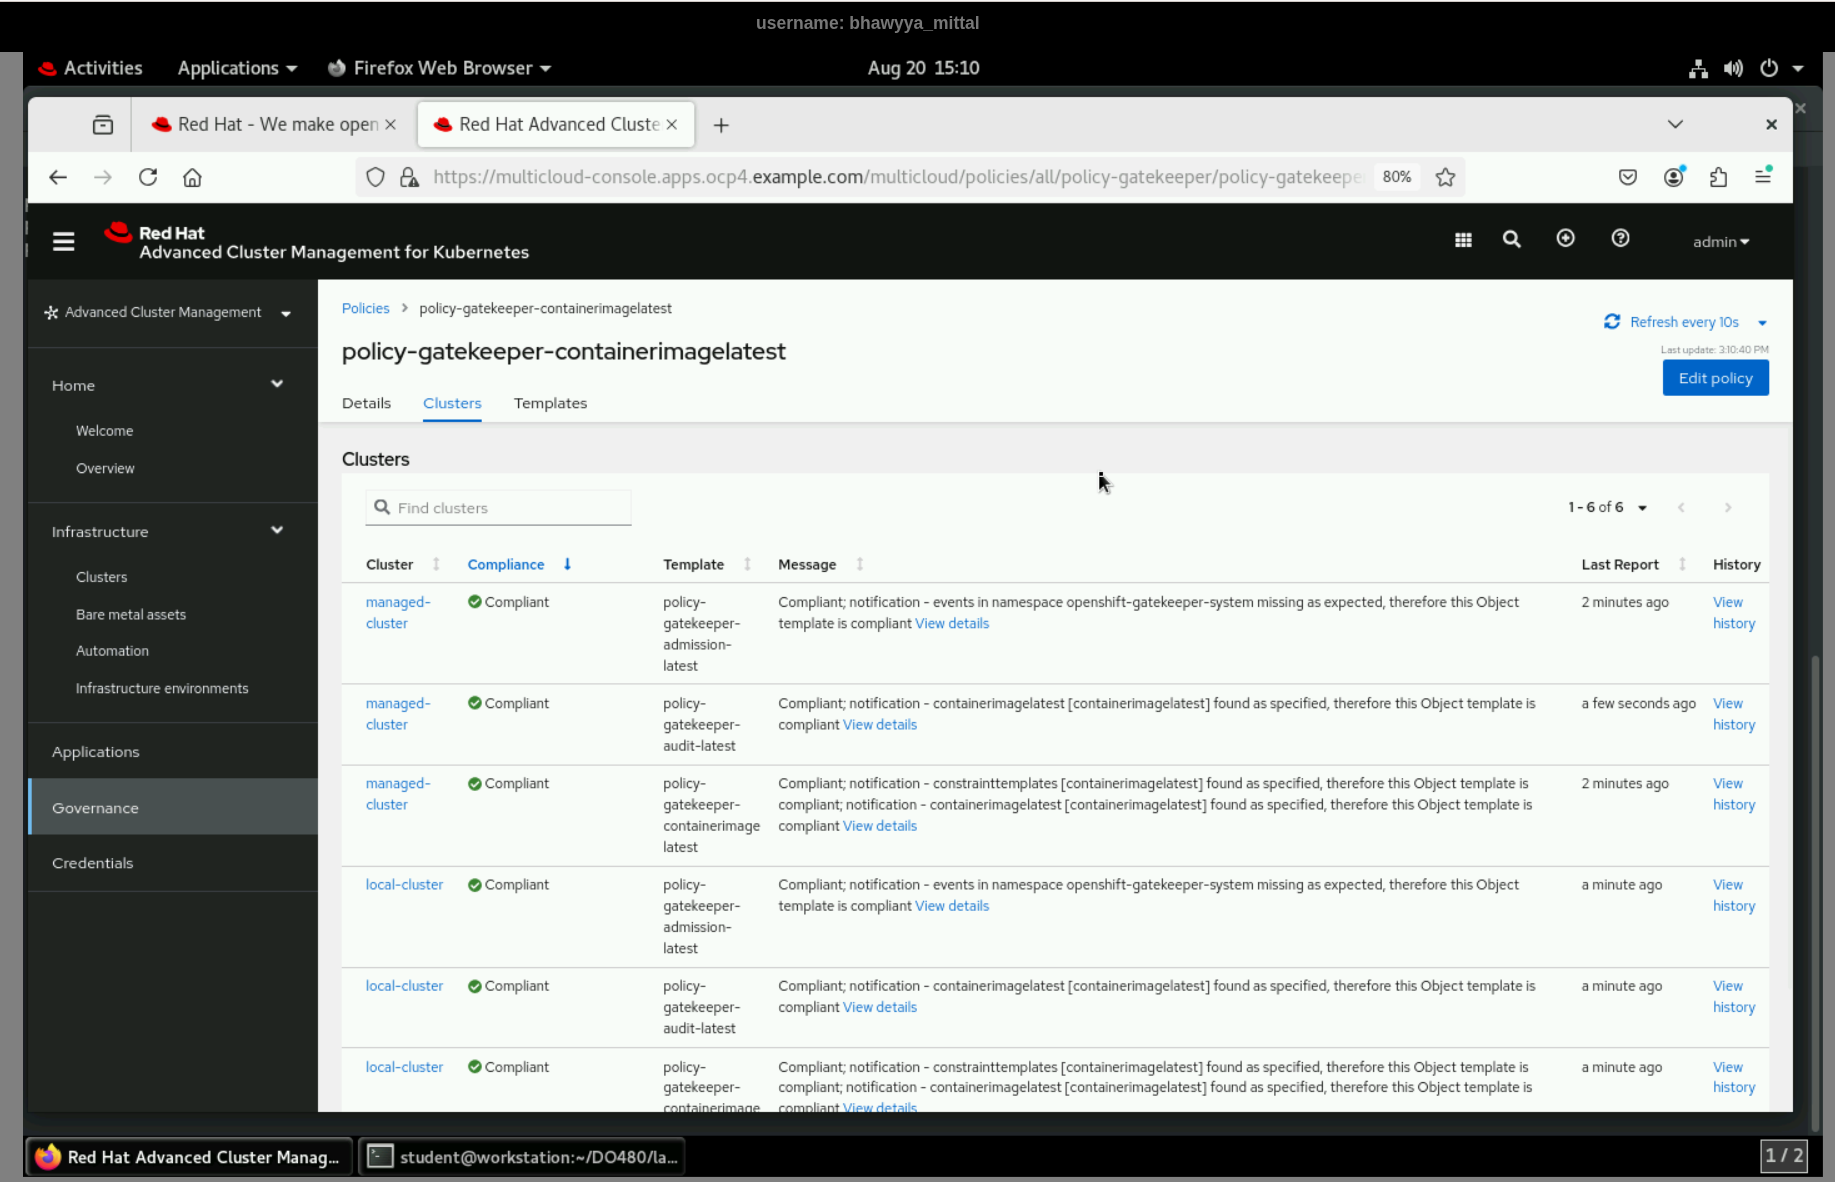Sort table by Last Report column

tap(1634, 564)
